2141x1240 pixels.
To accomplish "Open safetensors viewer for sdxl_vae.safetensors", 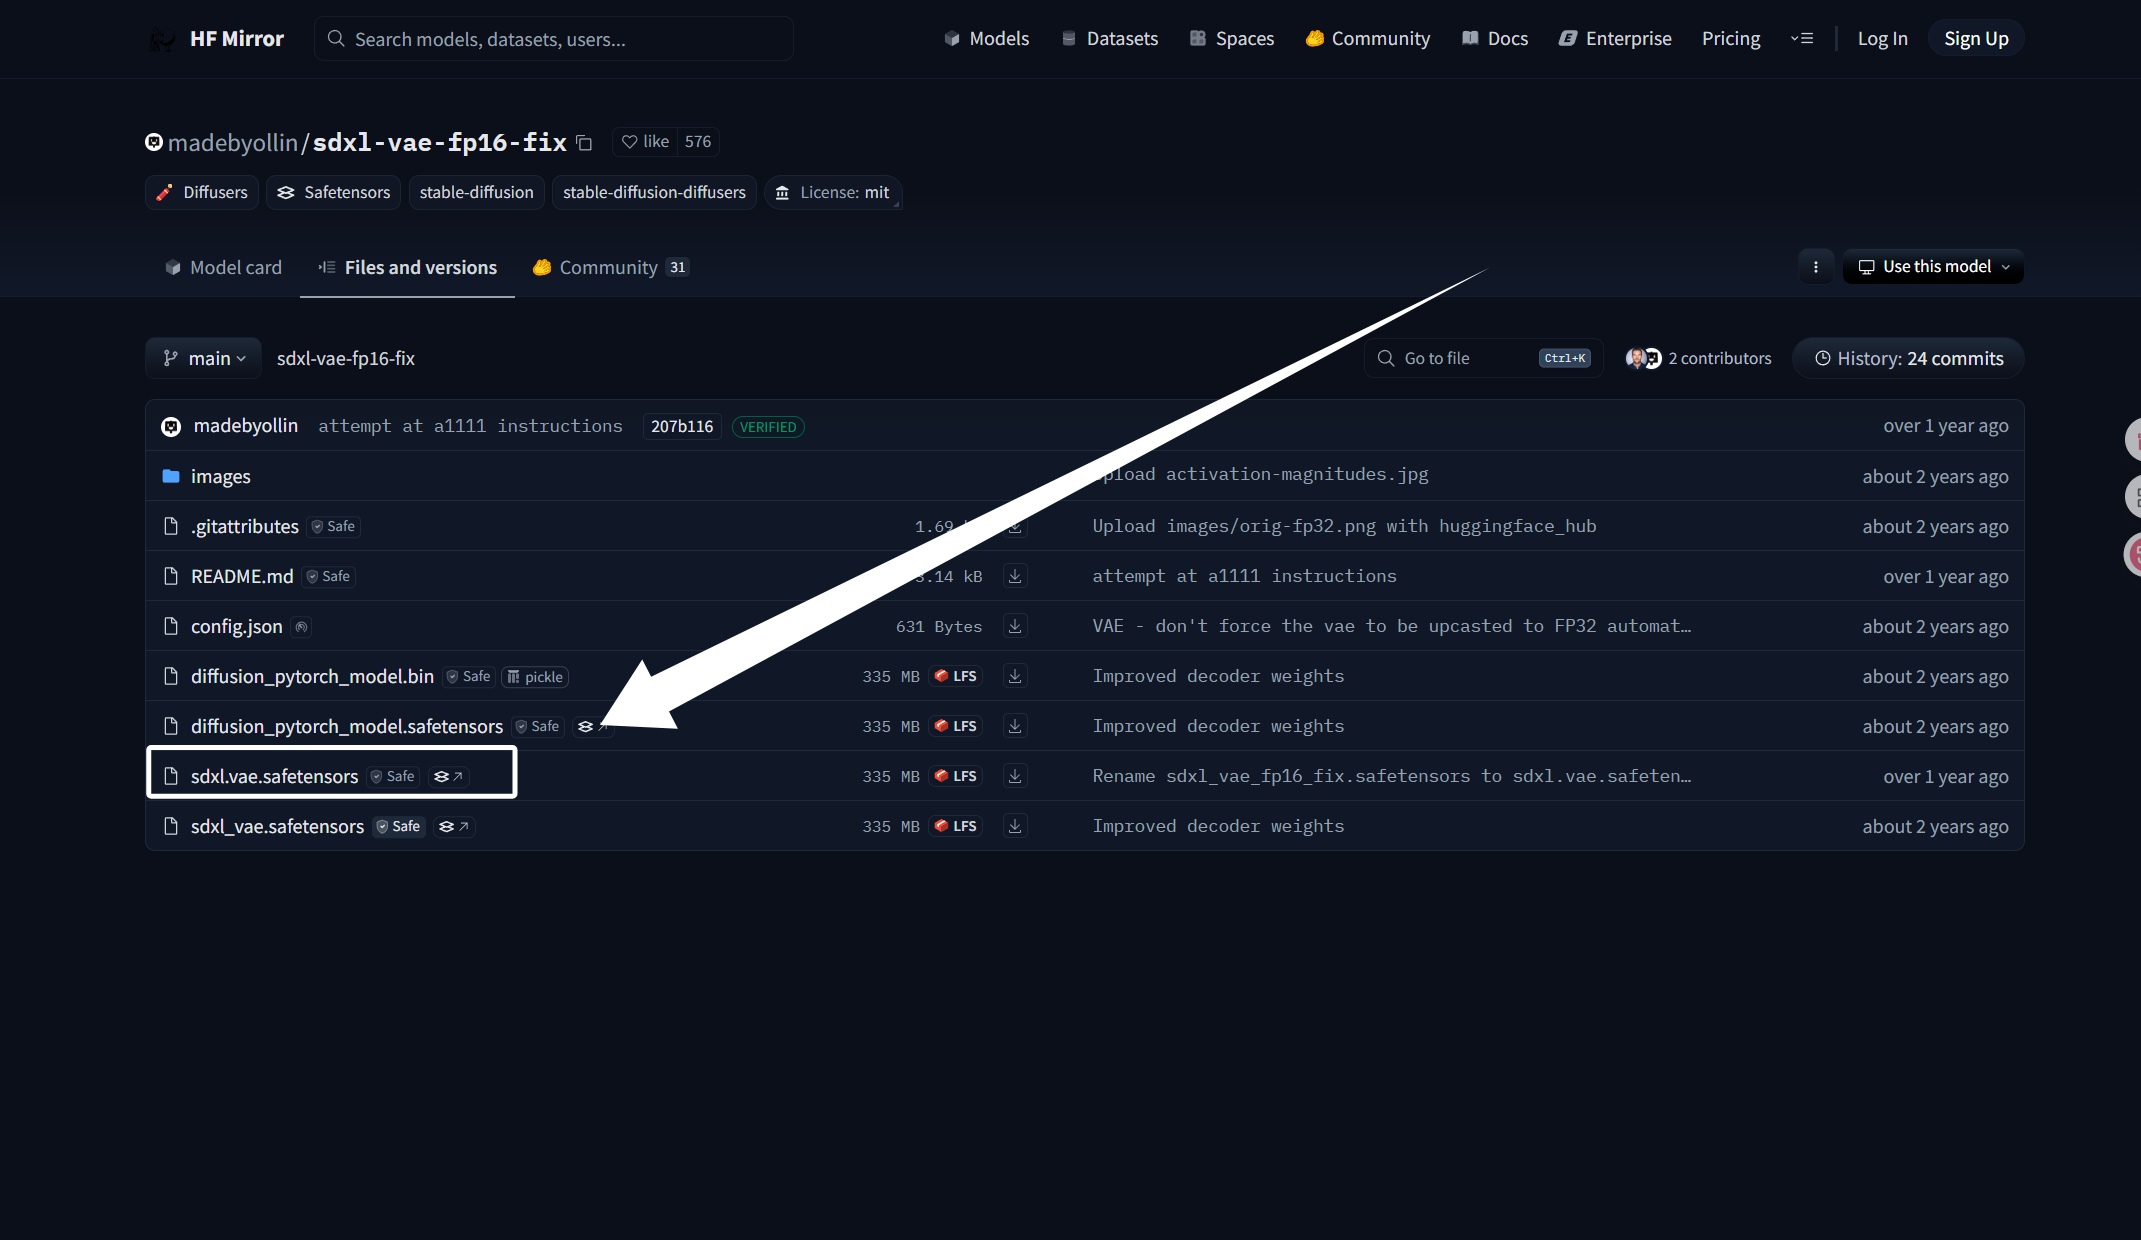I will pos(454,826).
